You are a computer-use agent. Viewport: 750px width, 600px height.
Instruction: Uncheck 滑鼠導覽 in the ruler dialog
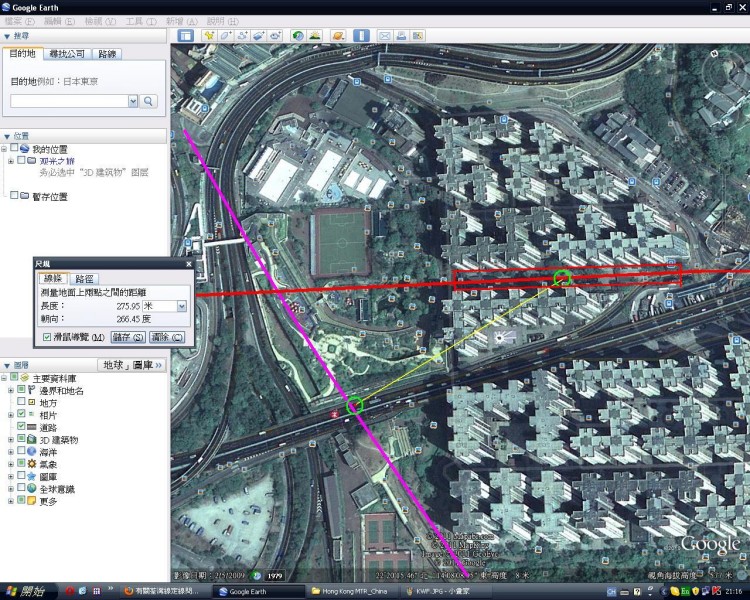pos(47,338)
